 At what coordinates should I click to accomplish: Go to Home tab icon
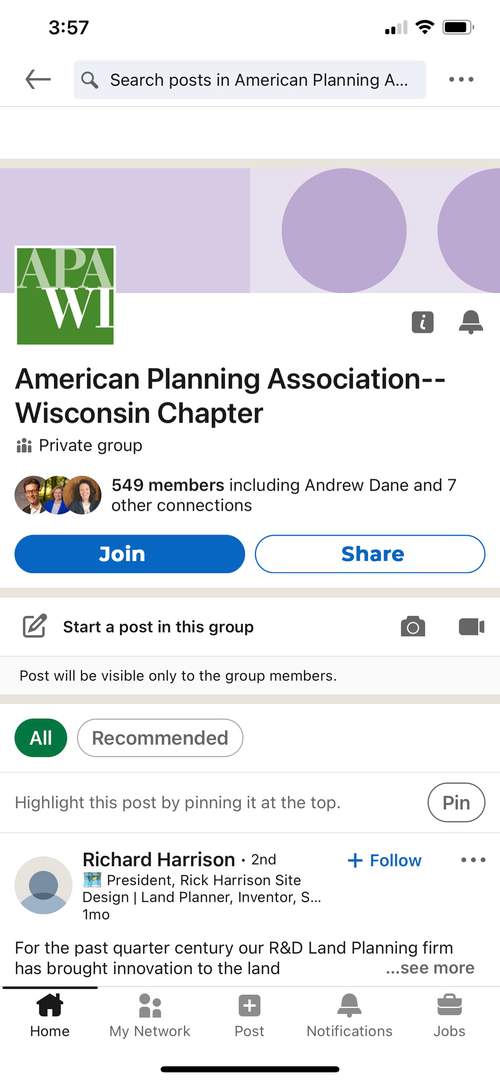(x=50, y=1005)
